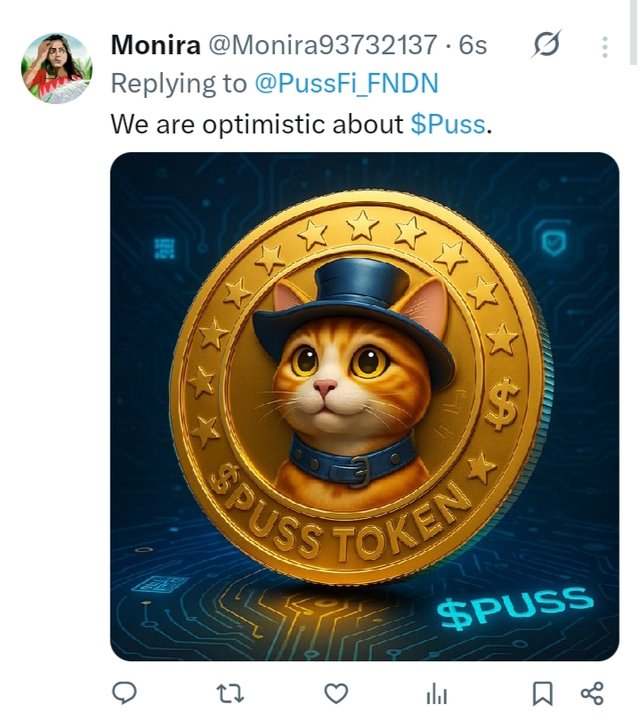This screenshot has width=640, height=720.
Task: Repost this tweet using the retweet icon
Action: [230, 693]
